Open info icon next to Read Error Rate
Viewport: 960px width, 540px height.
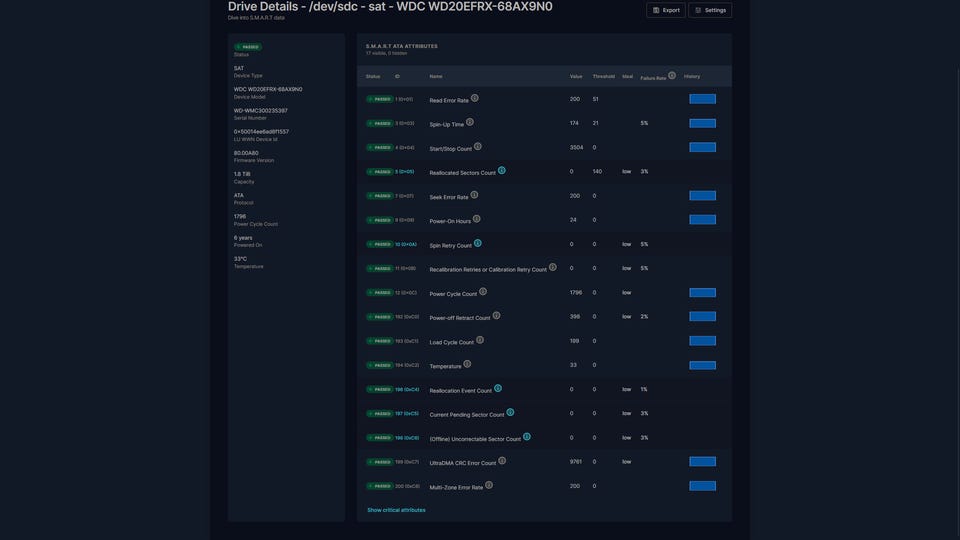[x=474, y=98]
